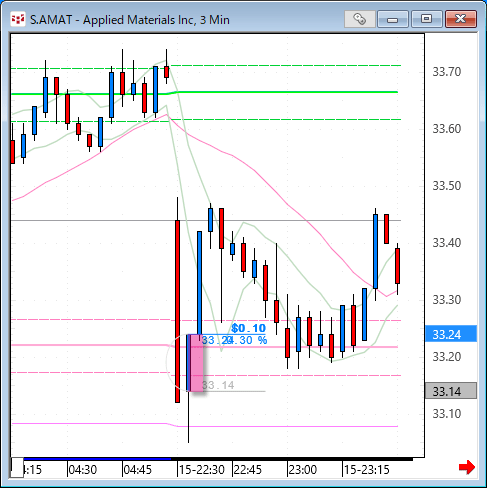Click the 15-22:30 time axis label

202,470
